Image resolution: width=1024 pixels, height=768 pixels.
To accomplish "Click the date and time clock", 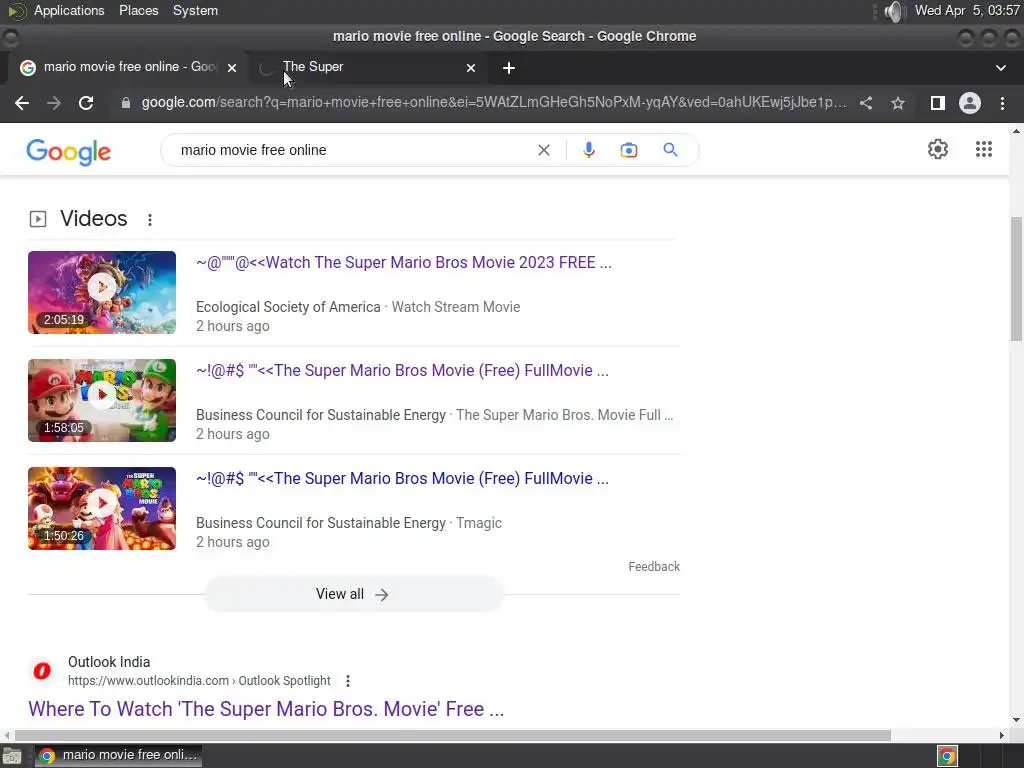I will [x=967, y=10].
